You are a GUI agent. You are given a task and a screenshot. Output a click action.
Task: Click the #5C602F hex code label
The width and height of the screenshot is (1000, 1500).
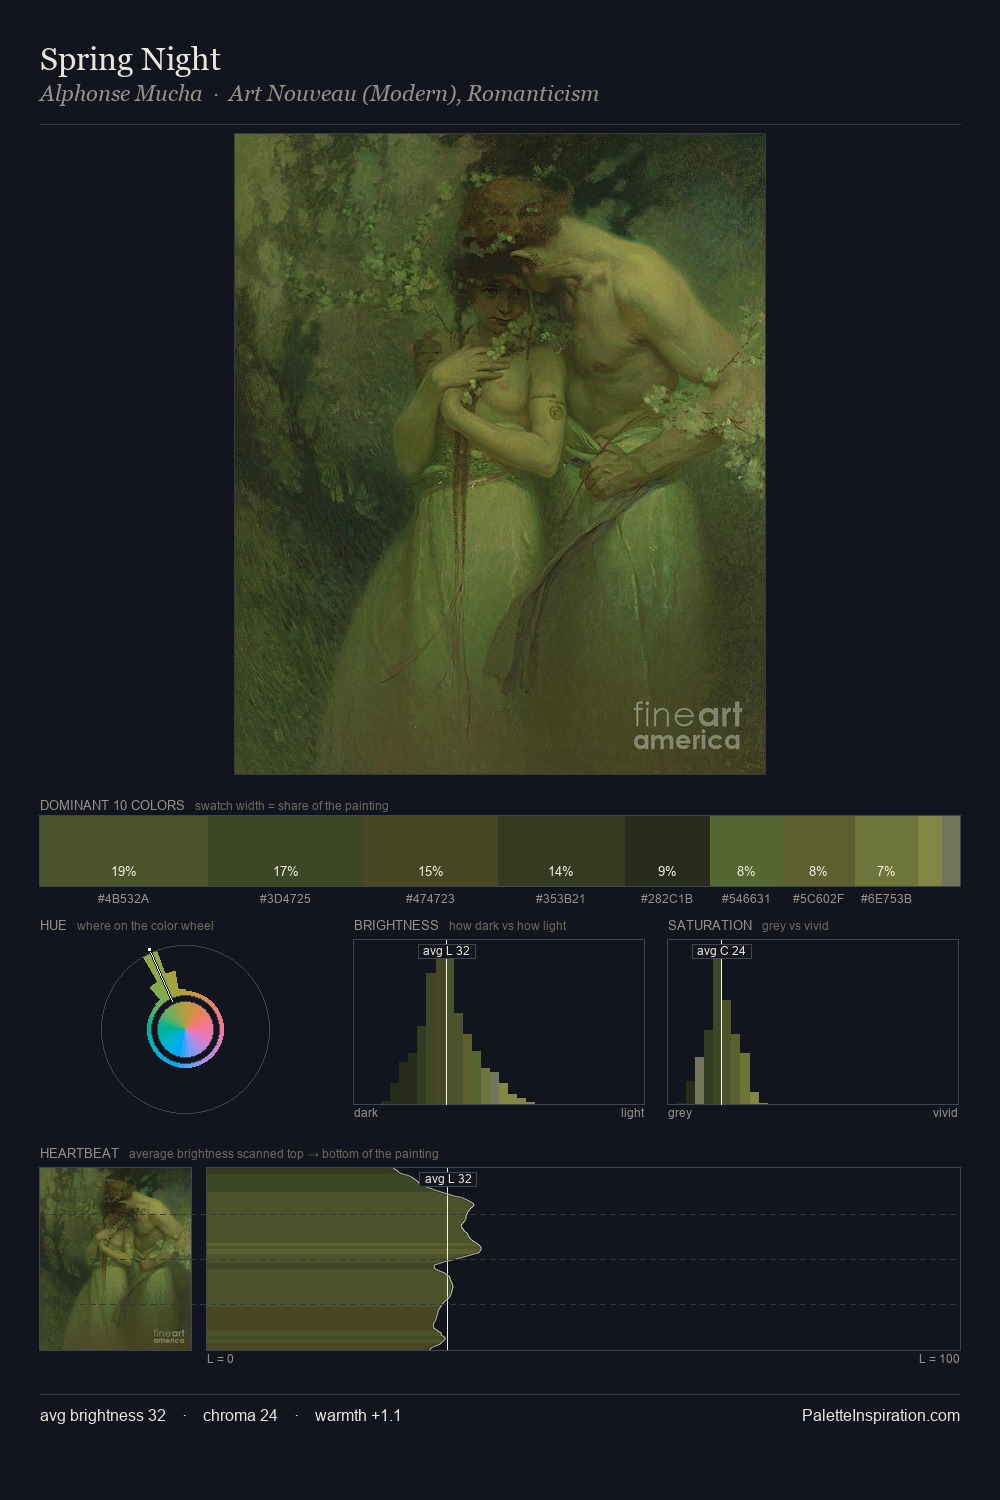pyautogui.click(x=818, y=899)
